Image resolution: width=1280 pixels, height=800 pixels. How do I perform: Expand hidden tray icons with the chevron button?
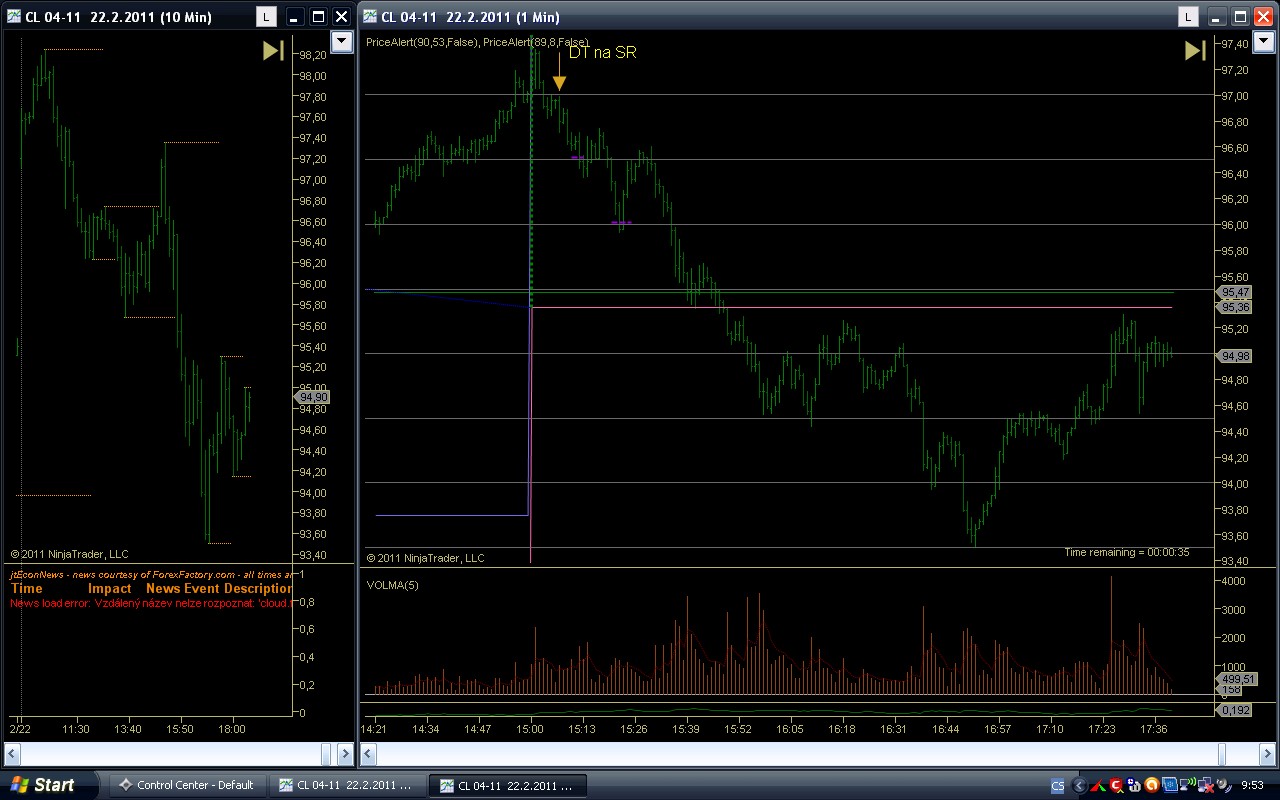[x=1079, y=786]
